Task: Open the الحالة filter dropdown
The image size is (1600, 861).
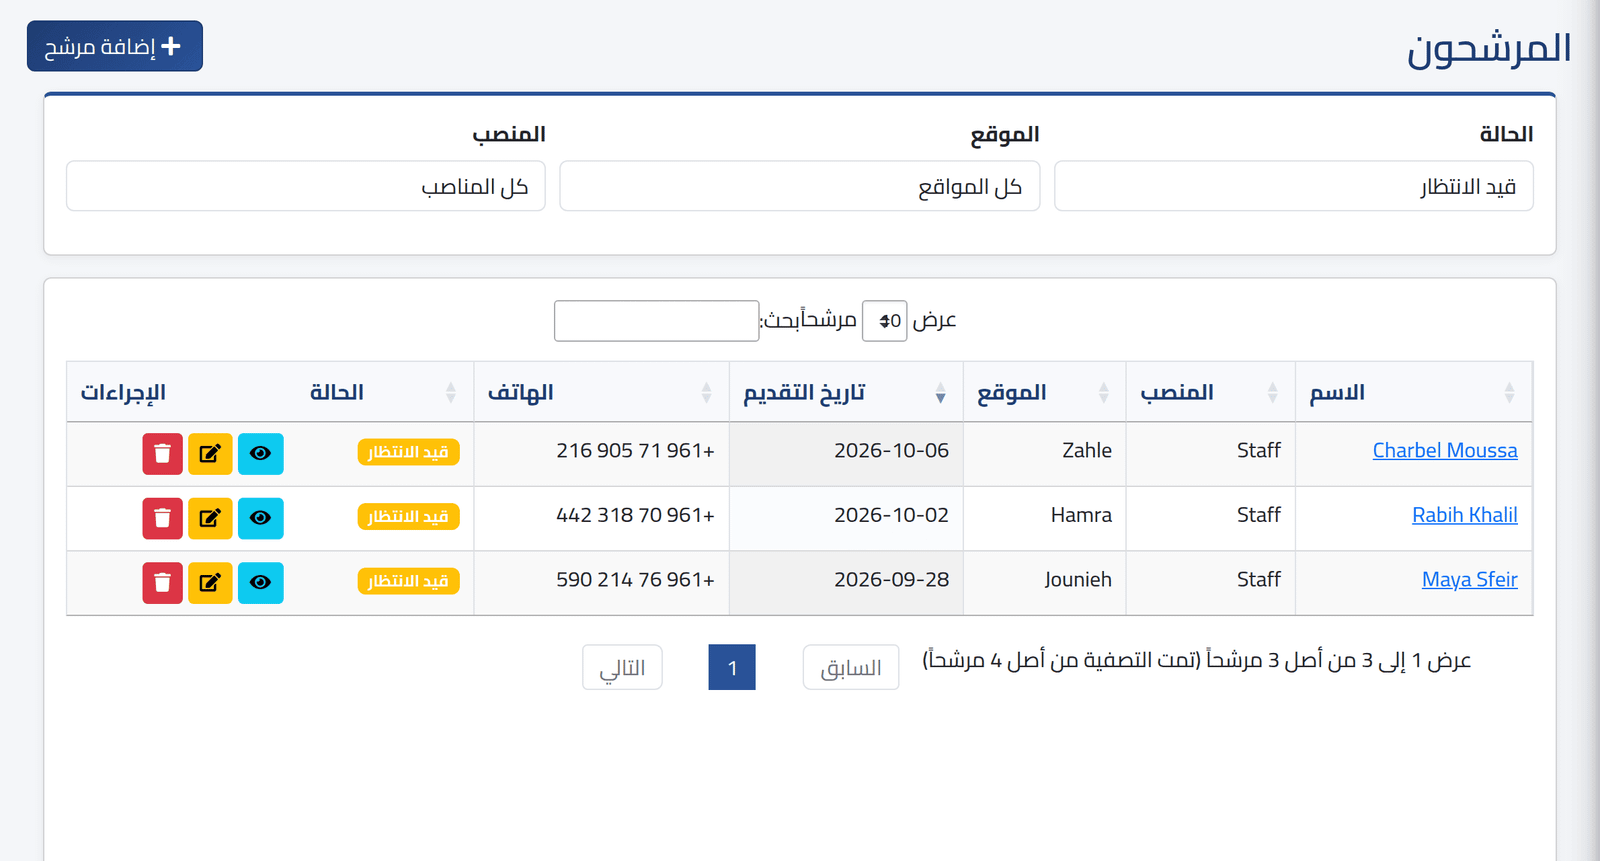Action: 1294,186
